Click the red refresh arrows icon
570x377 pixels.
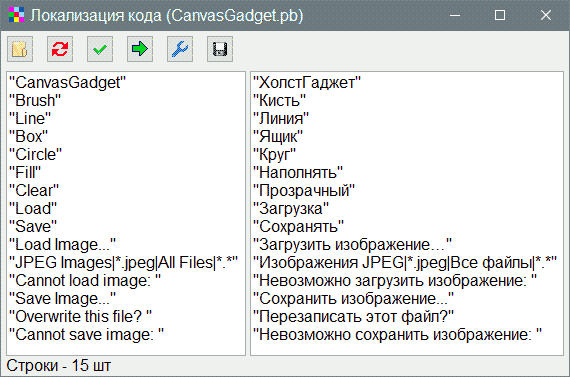tap(60, 49)
